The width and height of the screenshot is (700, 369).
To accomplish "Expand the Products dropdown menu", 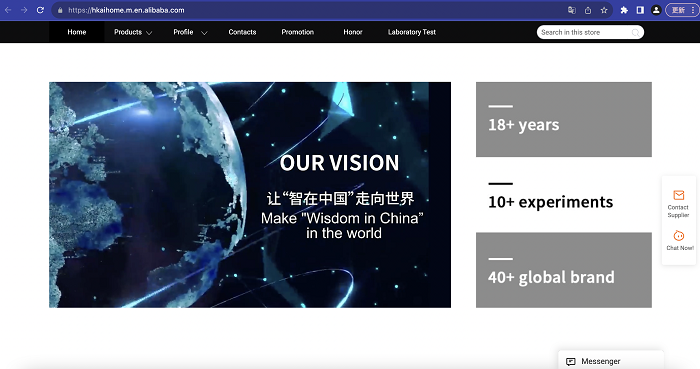I will pos(133,32).
